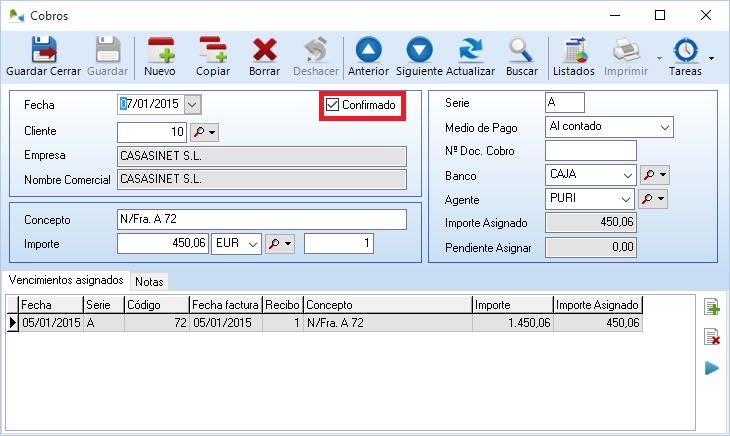Toggle the Confirmado checkbox
The width and height of the screenshot is (730, 436).
(x=333, y=104)
